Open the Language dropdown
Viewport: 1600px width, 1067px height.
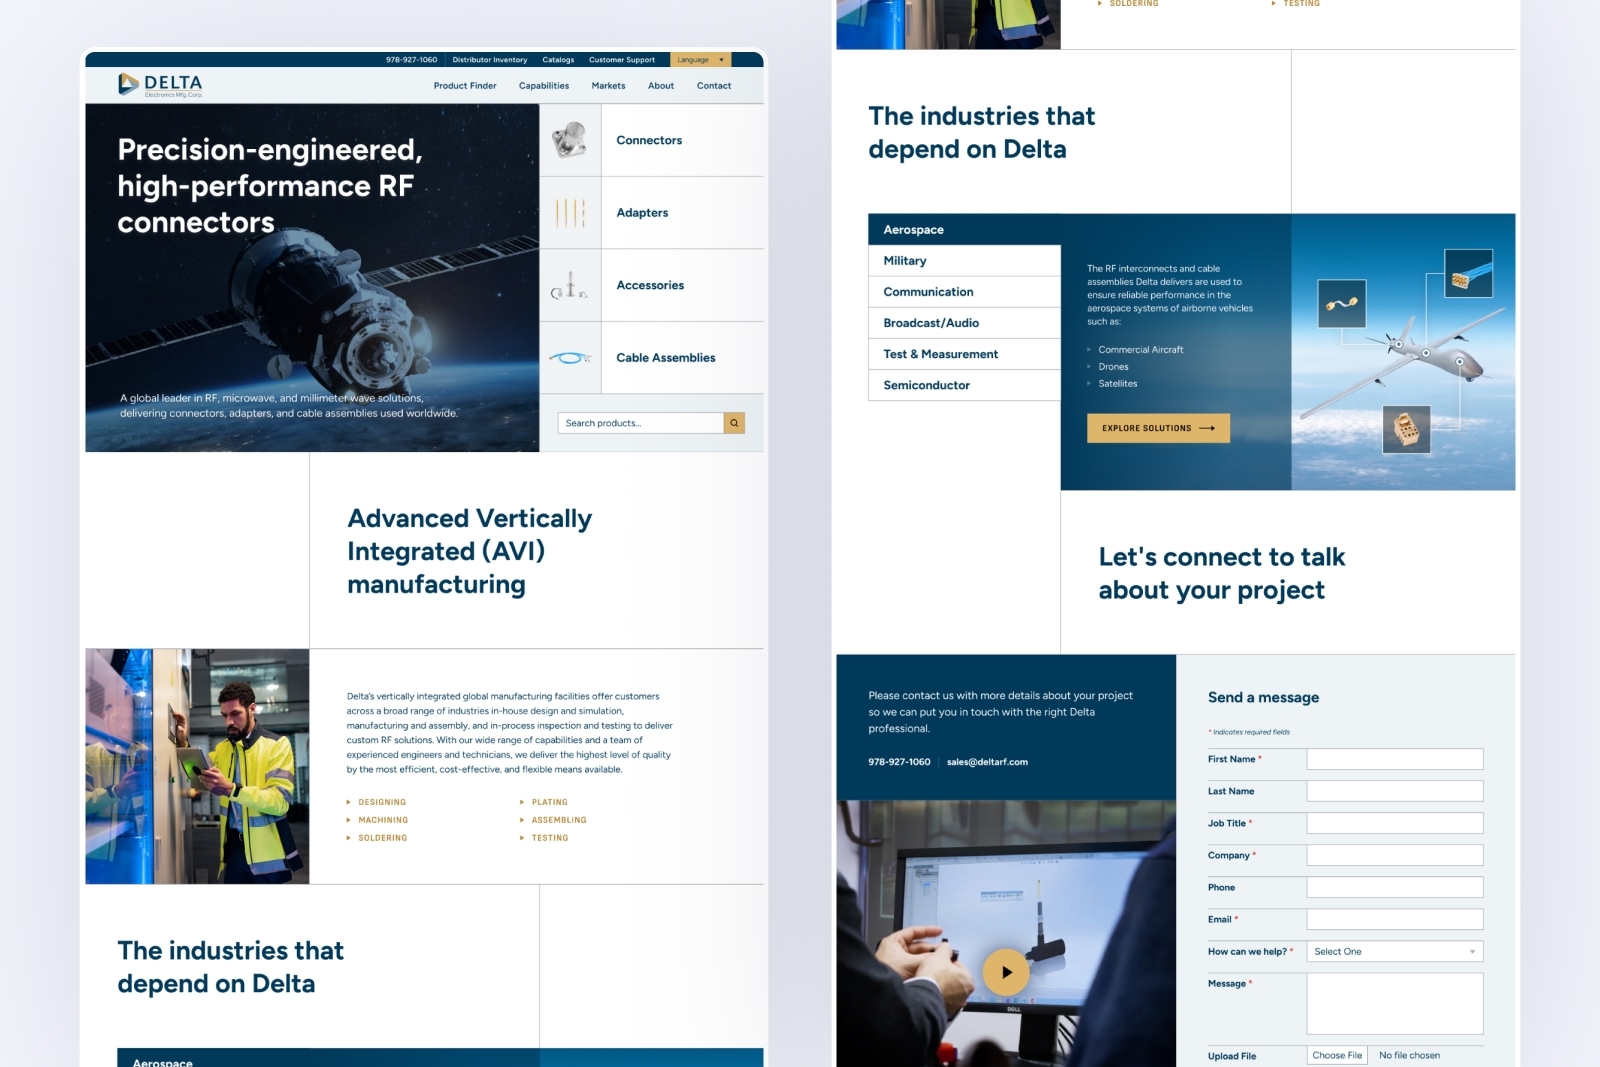pos(700,60)
